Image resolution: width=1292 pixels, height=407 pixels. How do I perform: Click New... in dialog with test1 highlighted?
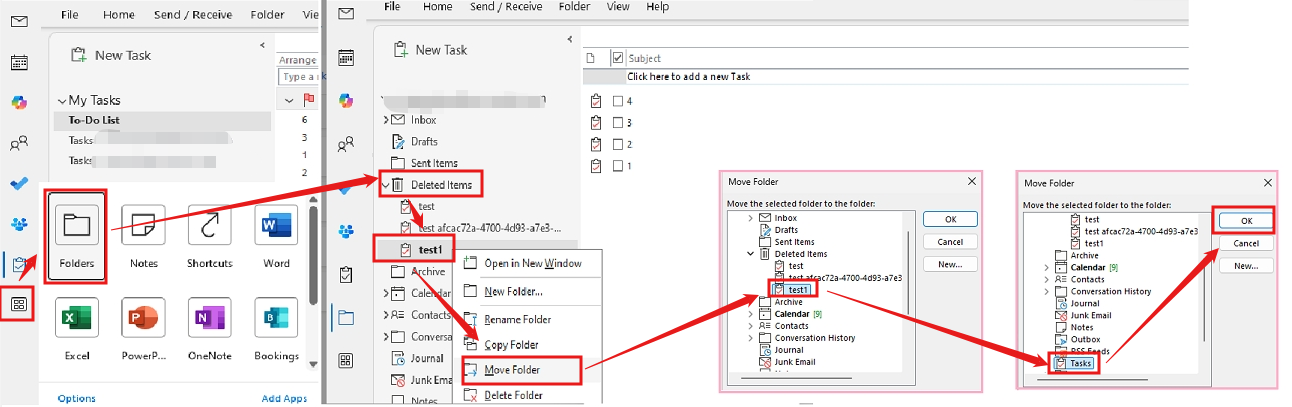coord(950,264)
